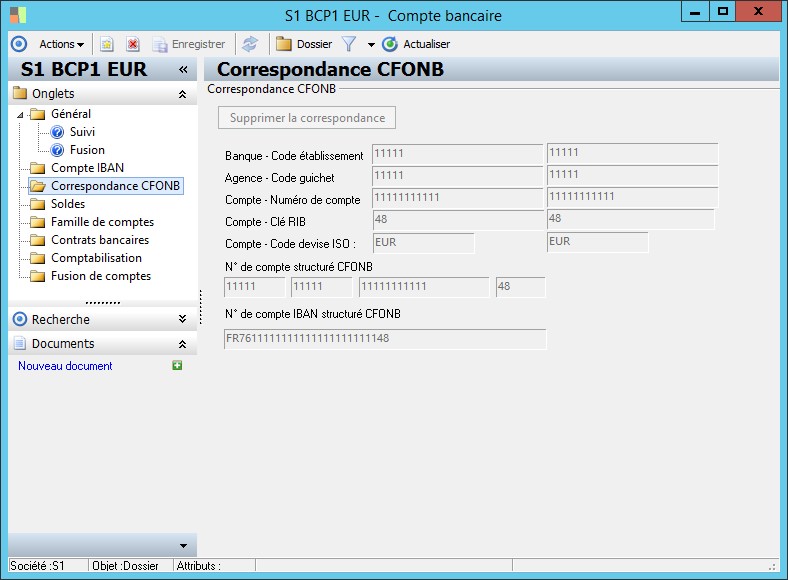Click the Documents page icon

20,344
